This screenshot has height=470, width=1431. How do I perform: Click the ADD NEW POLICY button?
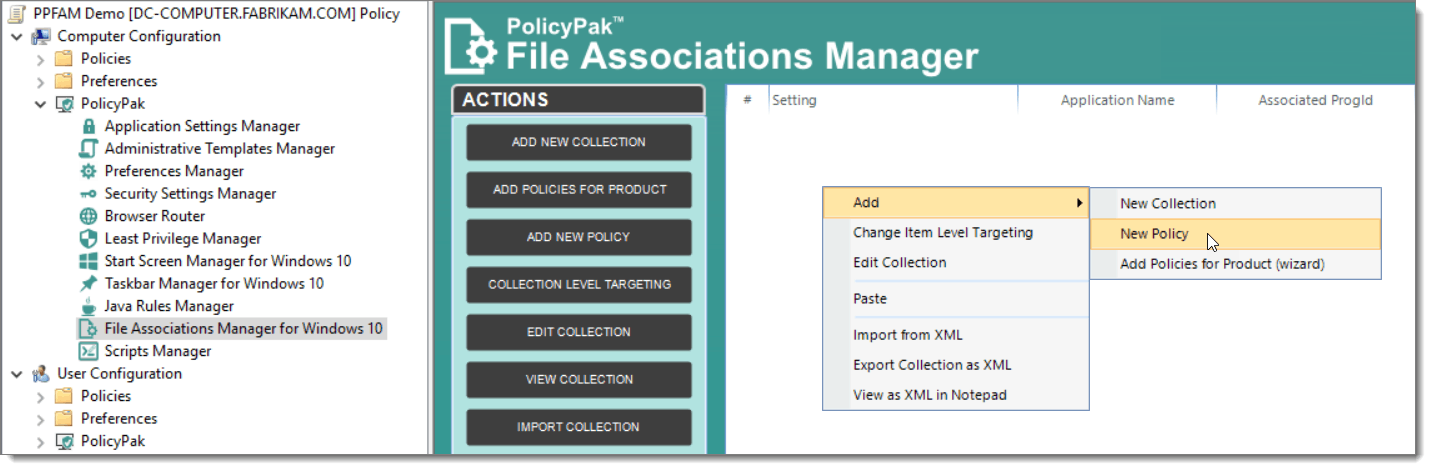click(579, 237)
